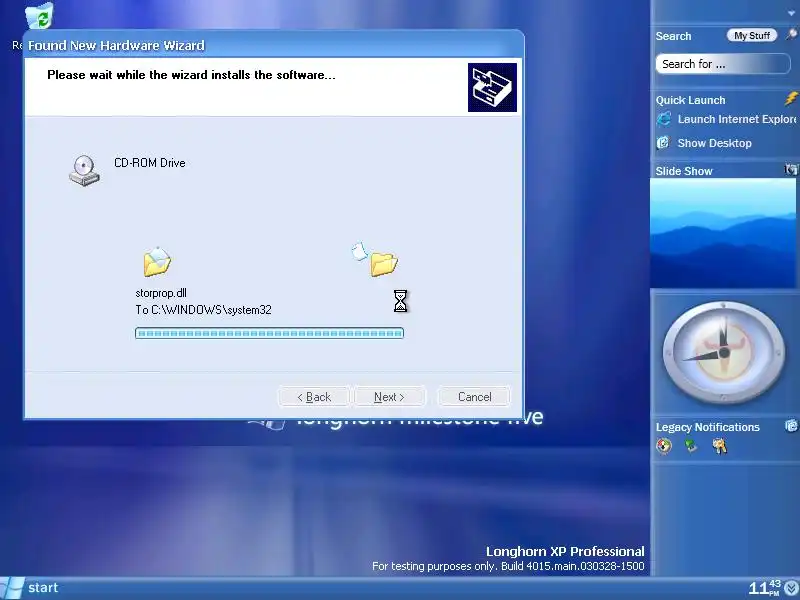Launch Internet Explorer from Quick Launch
Image resolution: width=800 pixels, height=600 pixels.
737,119
